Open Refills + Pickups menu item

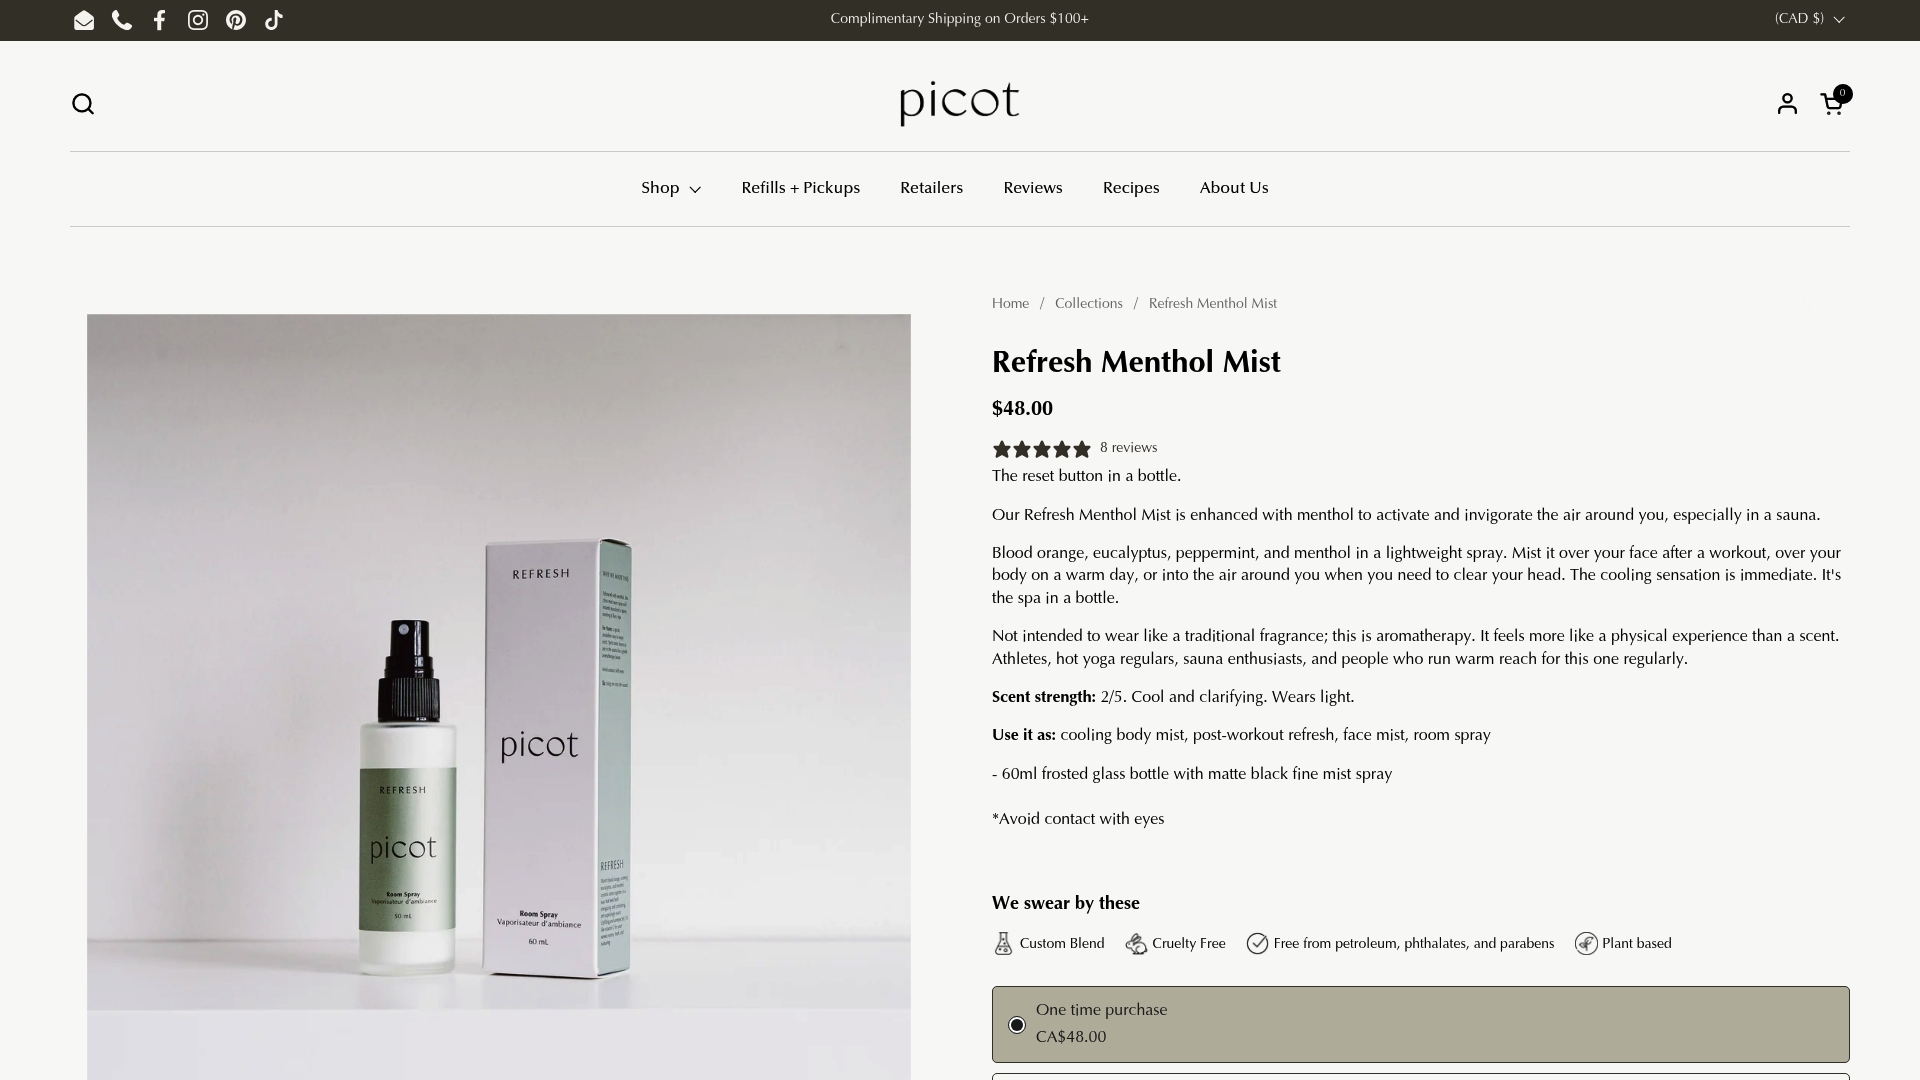[x=800, y=188]
